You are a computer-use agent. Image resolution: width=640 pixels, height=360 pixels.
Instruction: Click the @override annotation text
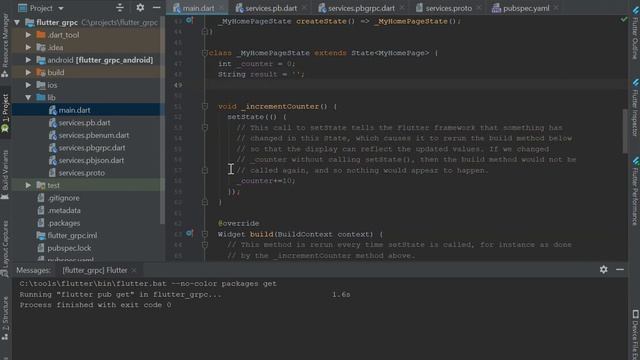[x=238, y=223]
